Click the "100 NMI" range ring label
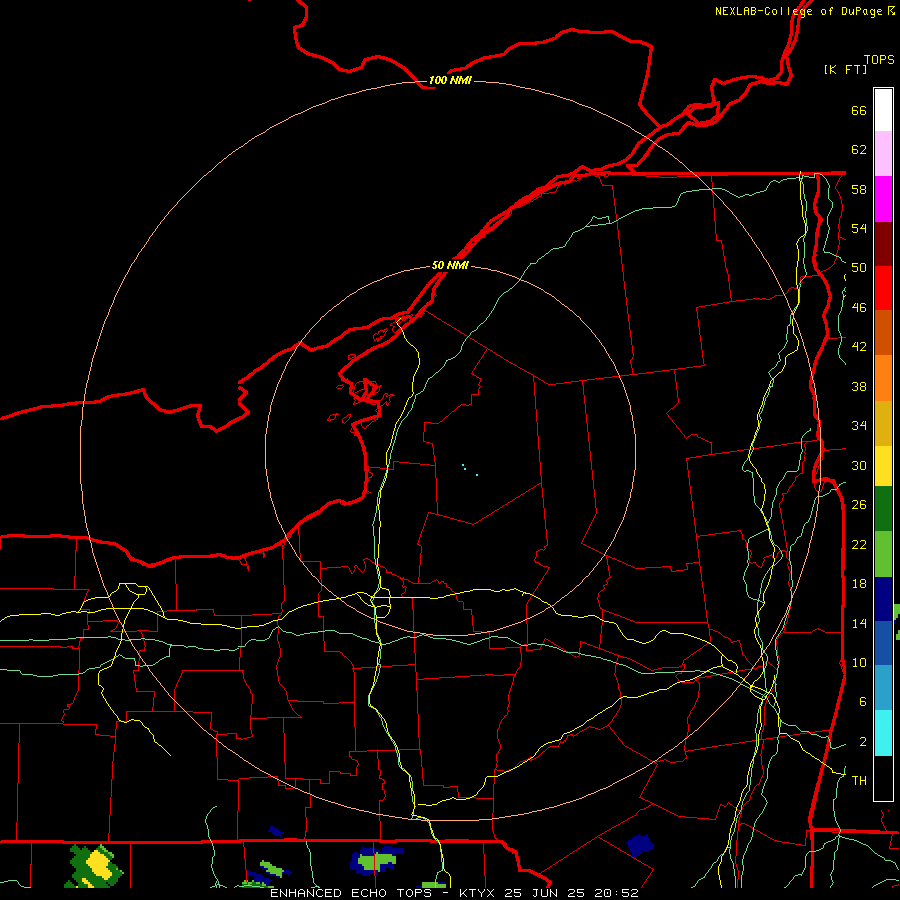This screenshot has height=900, width=900. coord(450,80)
